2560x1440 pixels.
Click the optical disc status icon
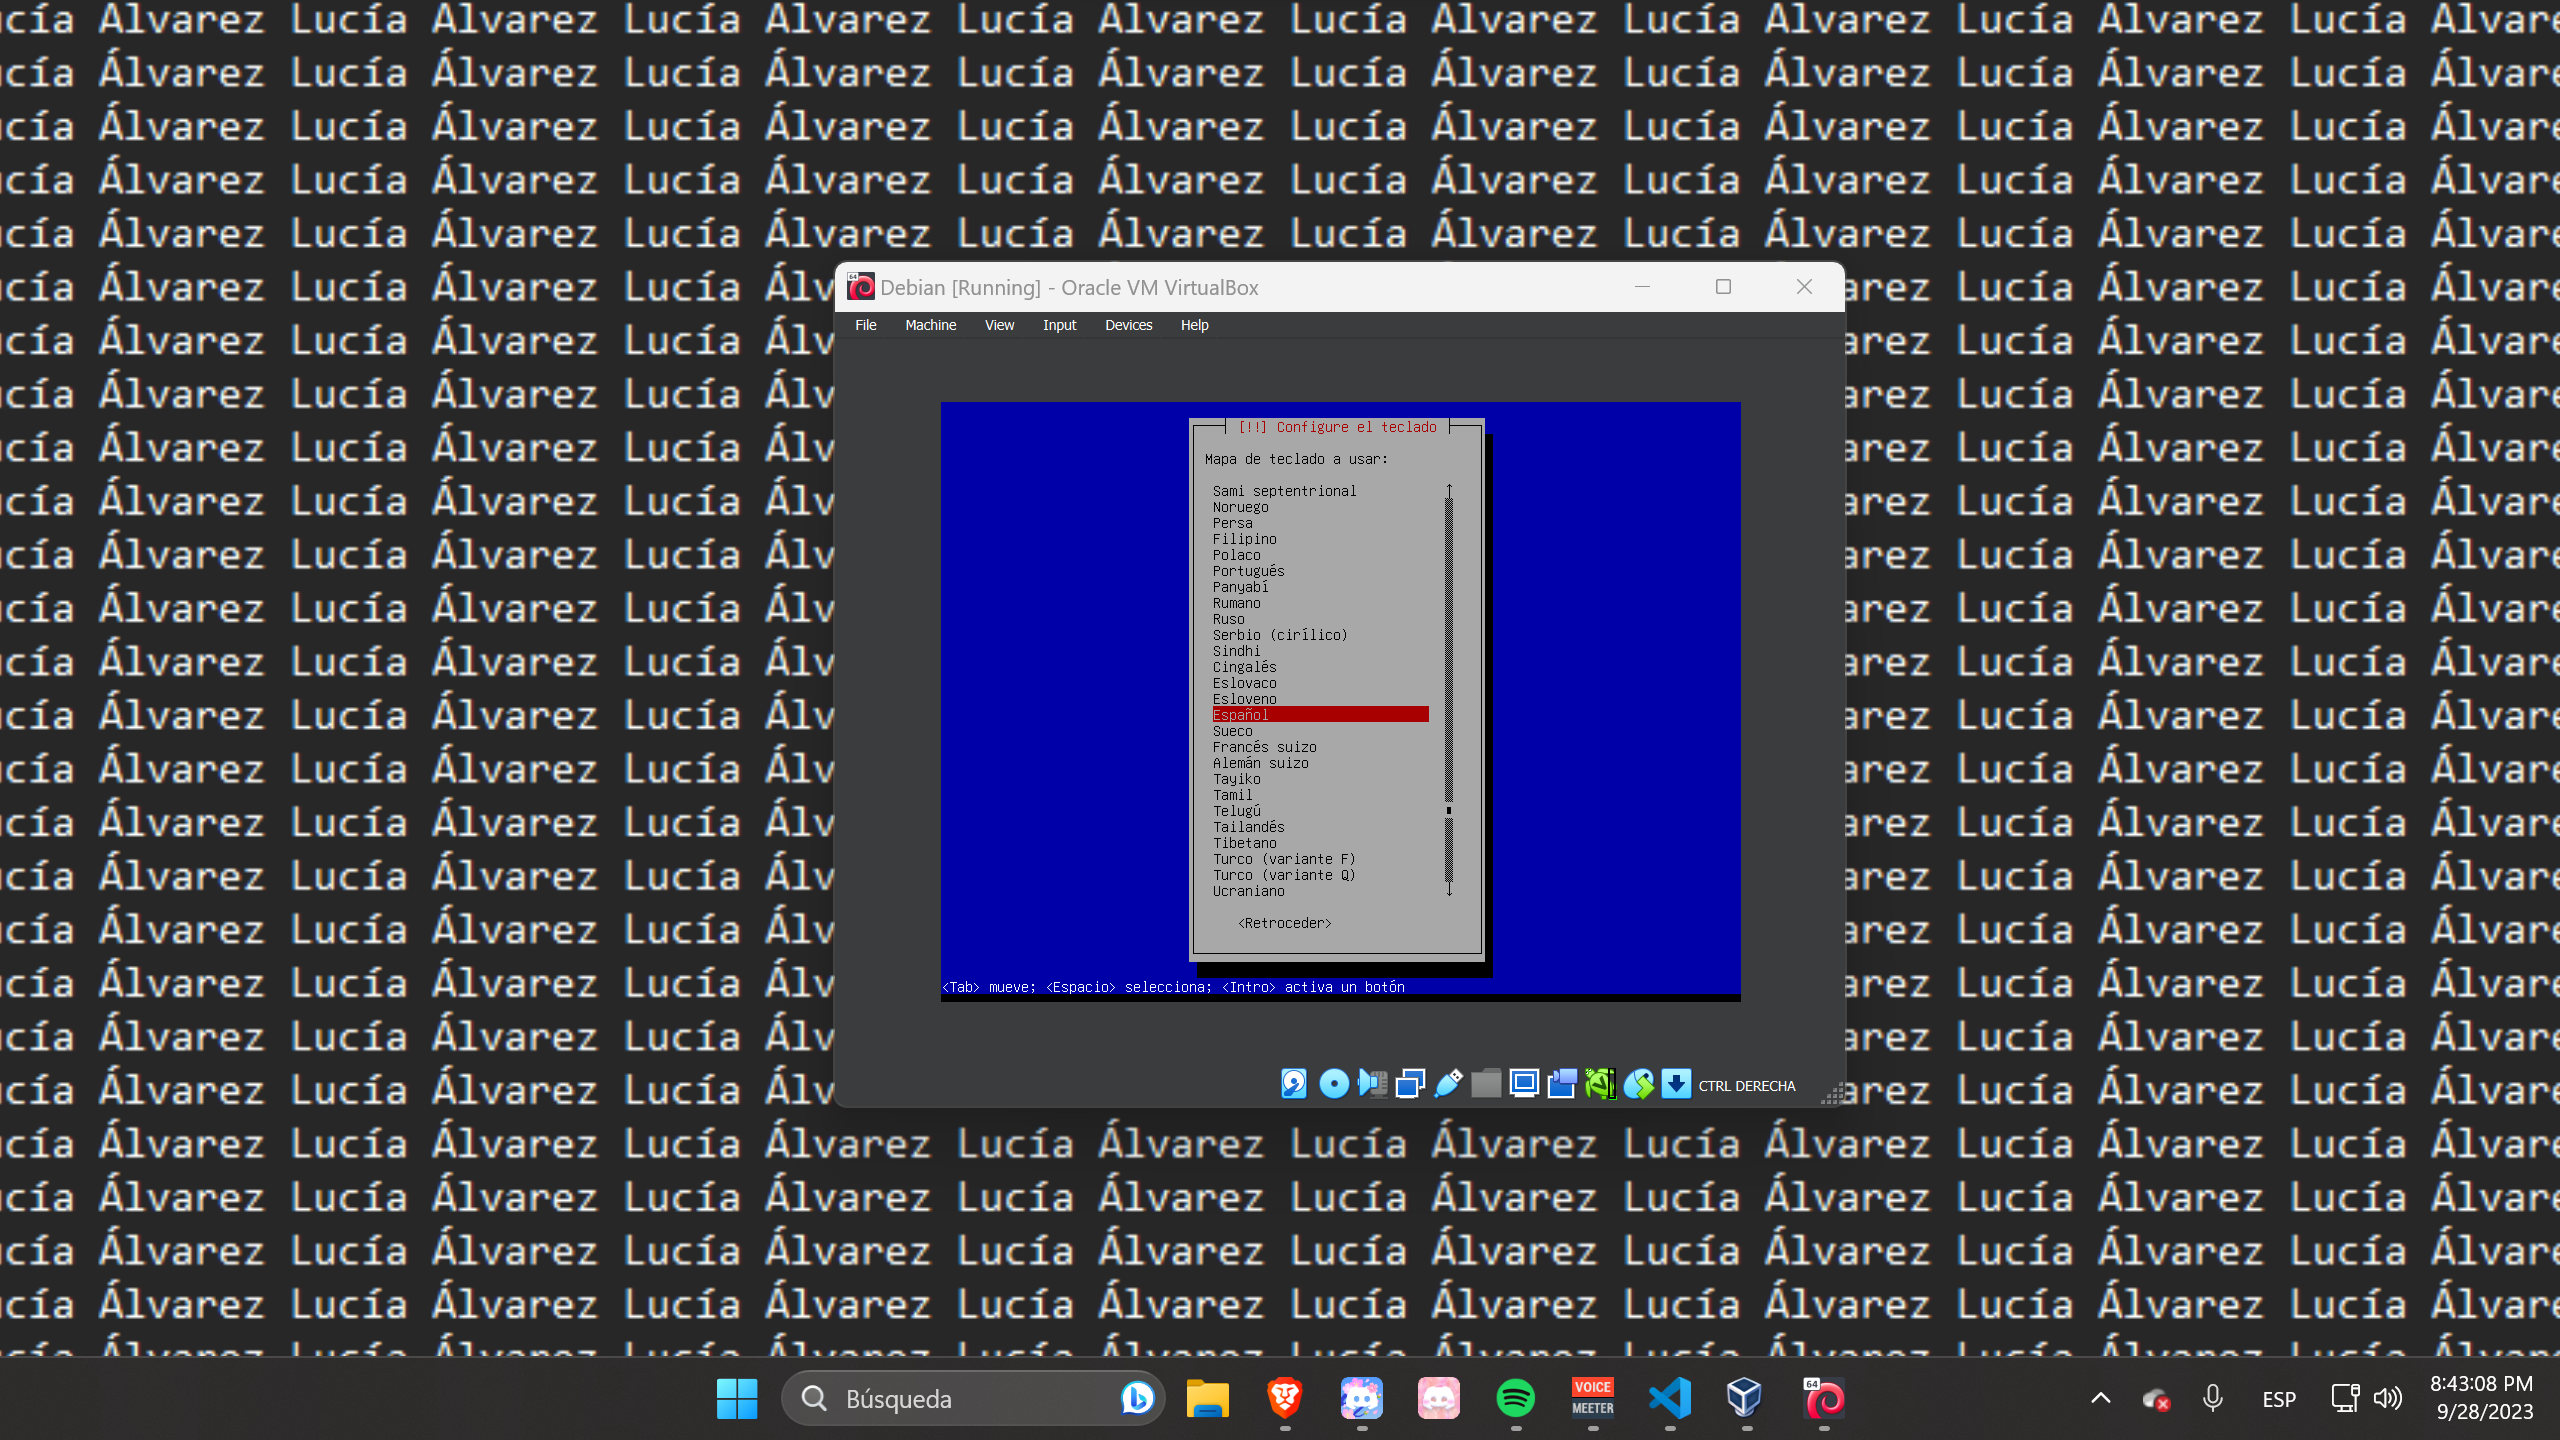point(1333,1084)
